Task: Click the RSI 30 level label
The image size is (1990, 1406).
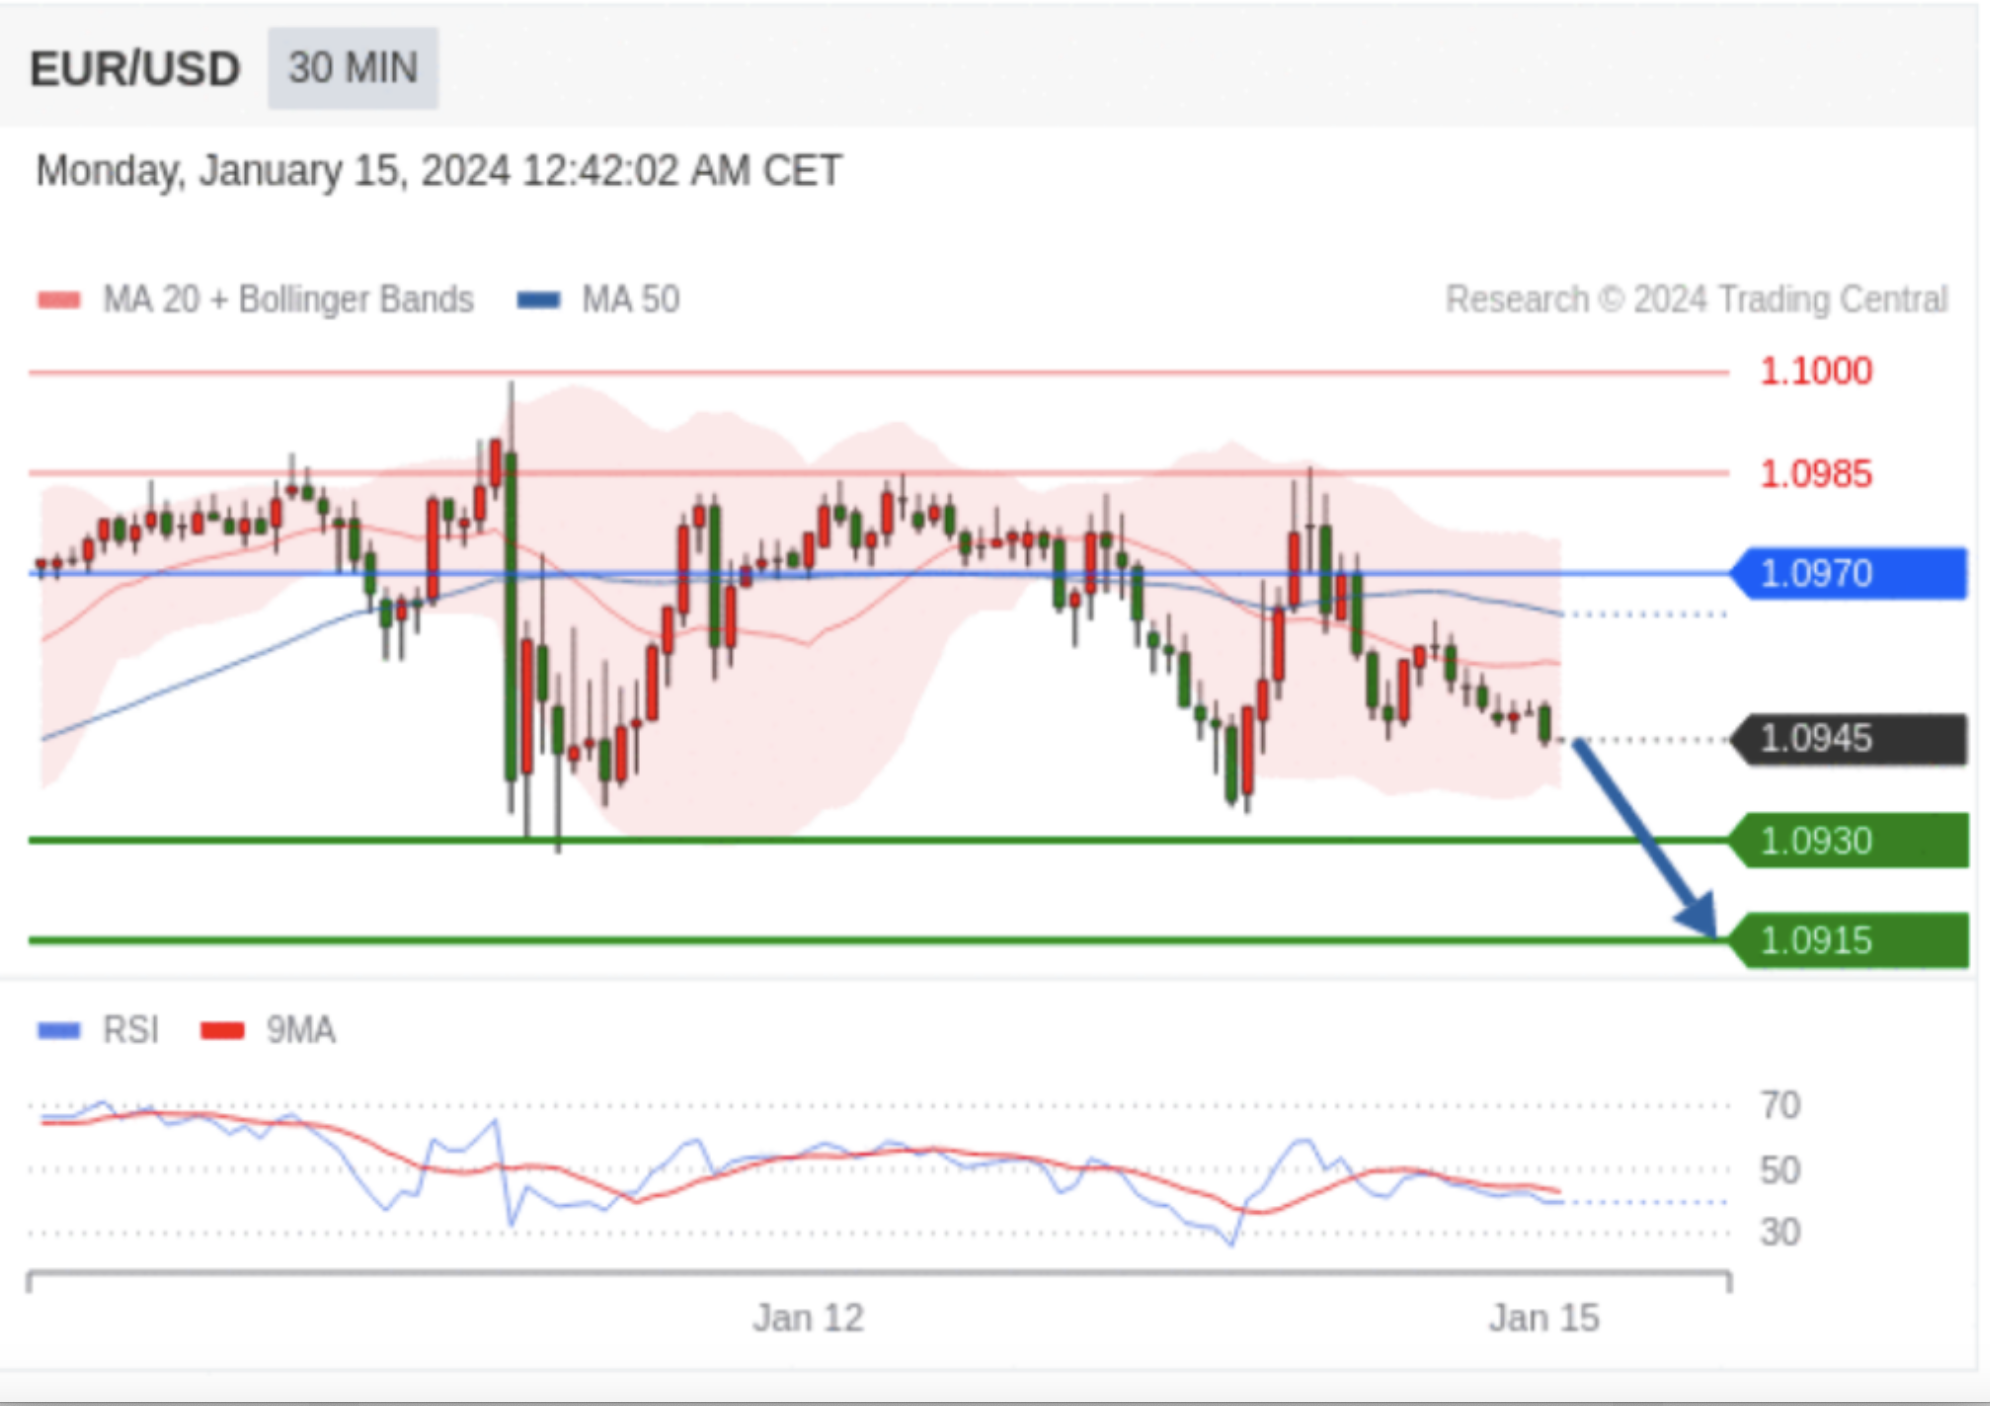Action: click(1780, 1232)
